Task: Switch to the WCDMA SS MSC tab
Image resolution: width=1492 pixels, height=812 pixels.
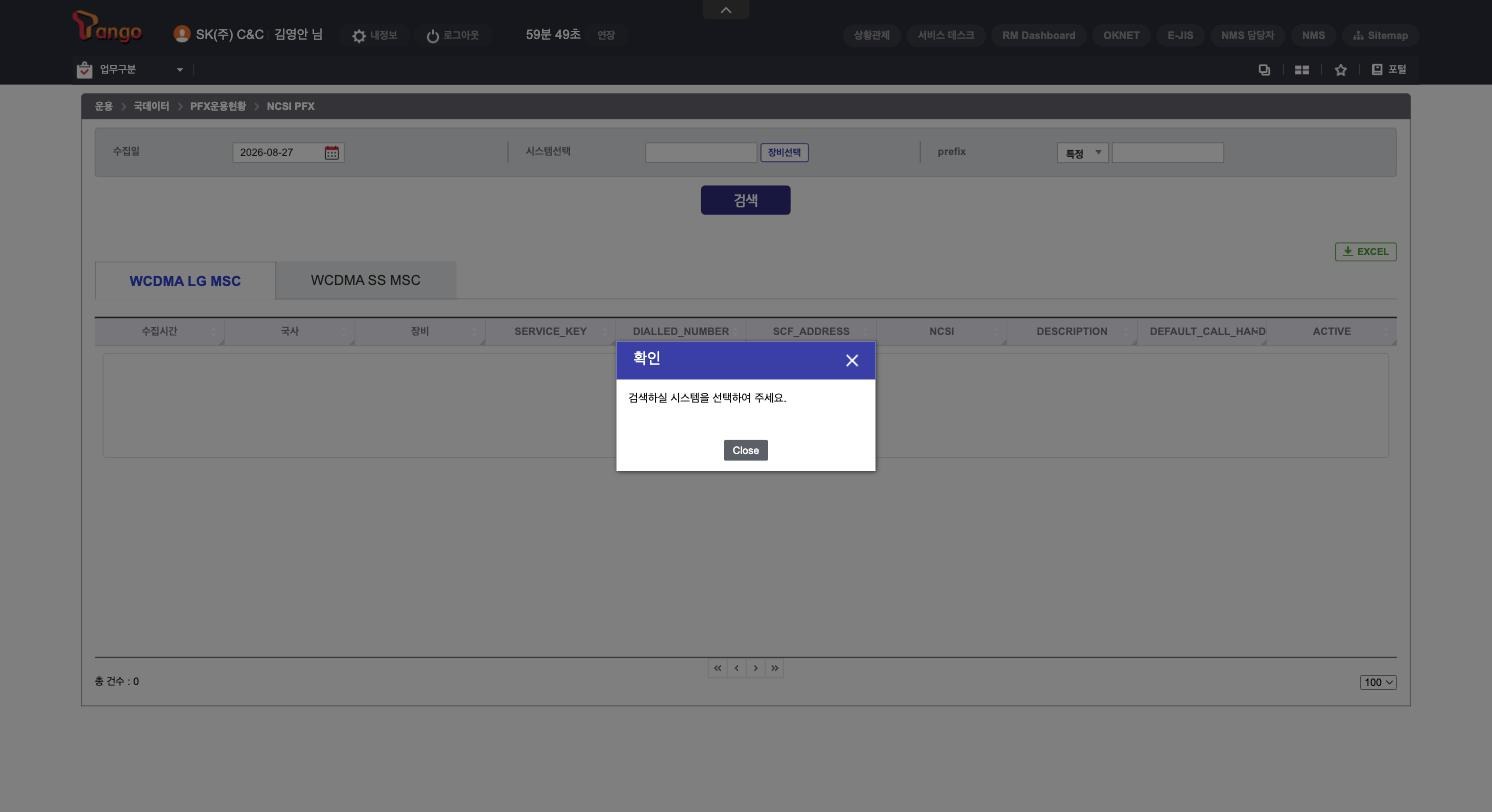Action: (366, 280)
